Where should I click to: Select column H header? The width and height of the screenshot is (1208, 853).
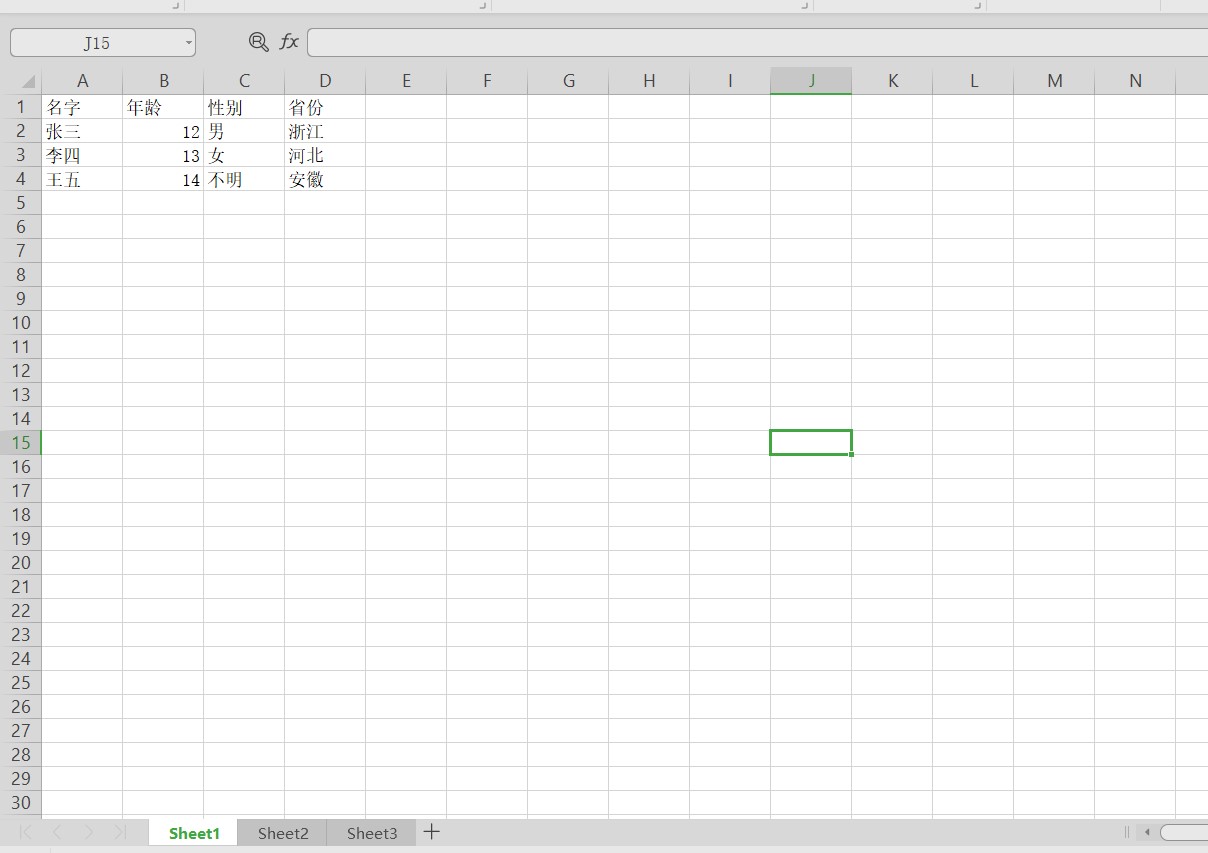click(x=649, y=81)
